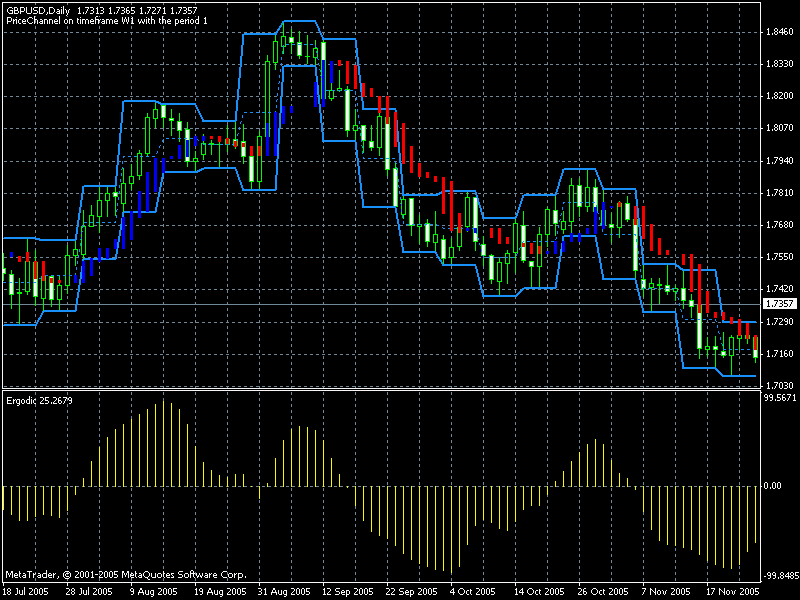The height and width of the screenshot is (600, 800).
Task: Click the 1.7940 price axis label
Action: pos(780,161)
